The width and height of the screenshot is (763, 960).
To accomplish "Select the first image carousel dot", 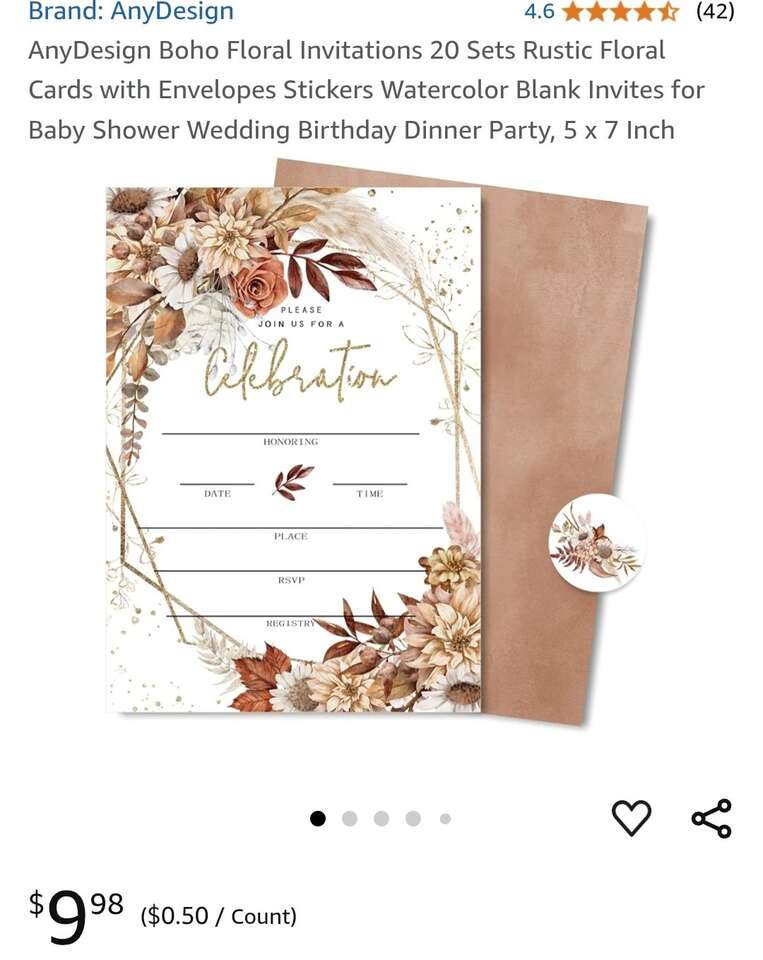I will click(x=317, y=819).
